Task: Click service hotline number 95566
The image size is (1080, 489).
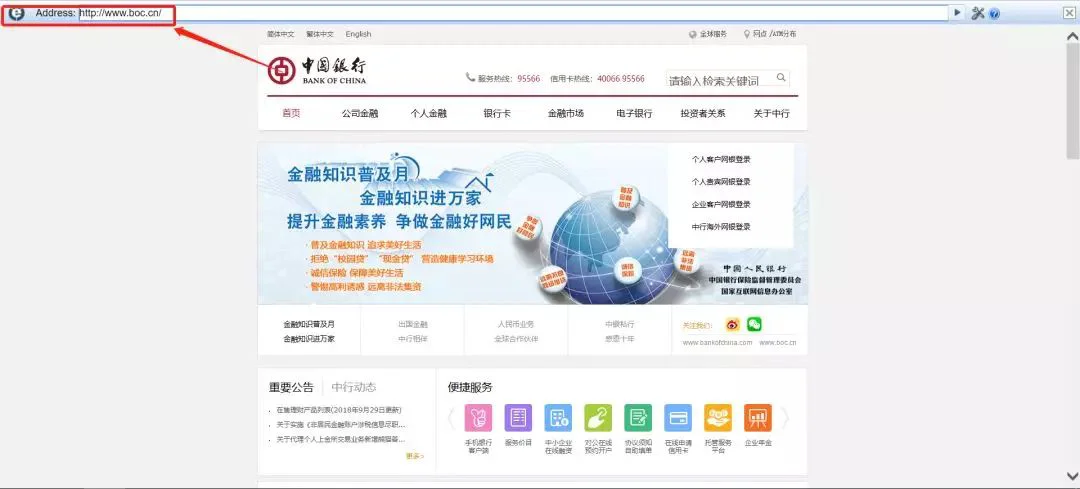Action: click(528, 79)
